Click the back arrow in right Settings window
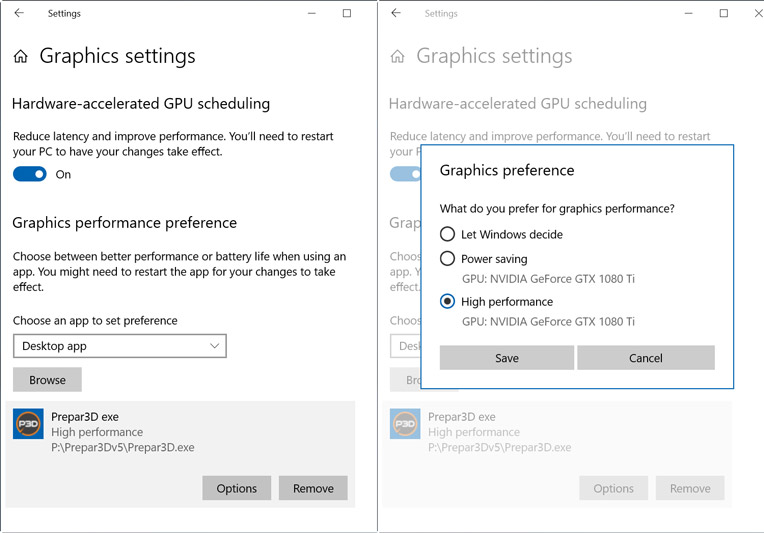The height and width of the screenshot is (533, 764). (396, 14)
